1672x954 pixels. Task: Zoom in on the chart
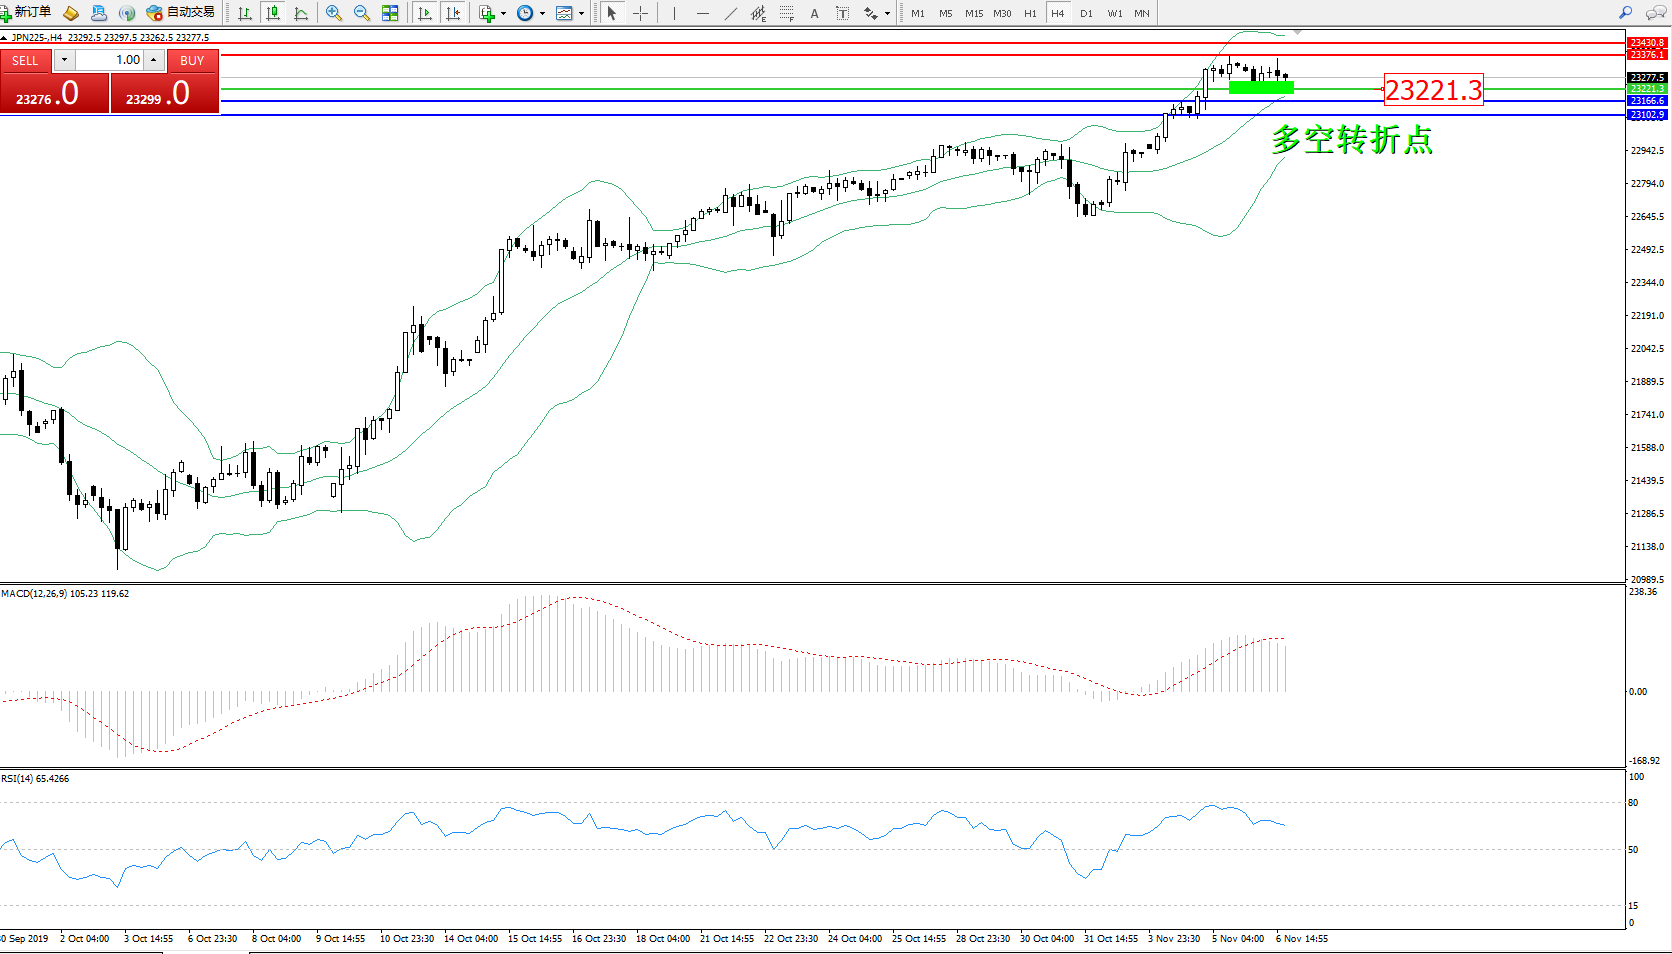(x=334, y=13)
